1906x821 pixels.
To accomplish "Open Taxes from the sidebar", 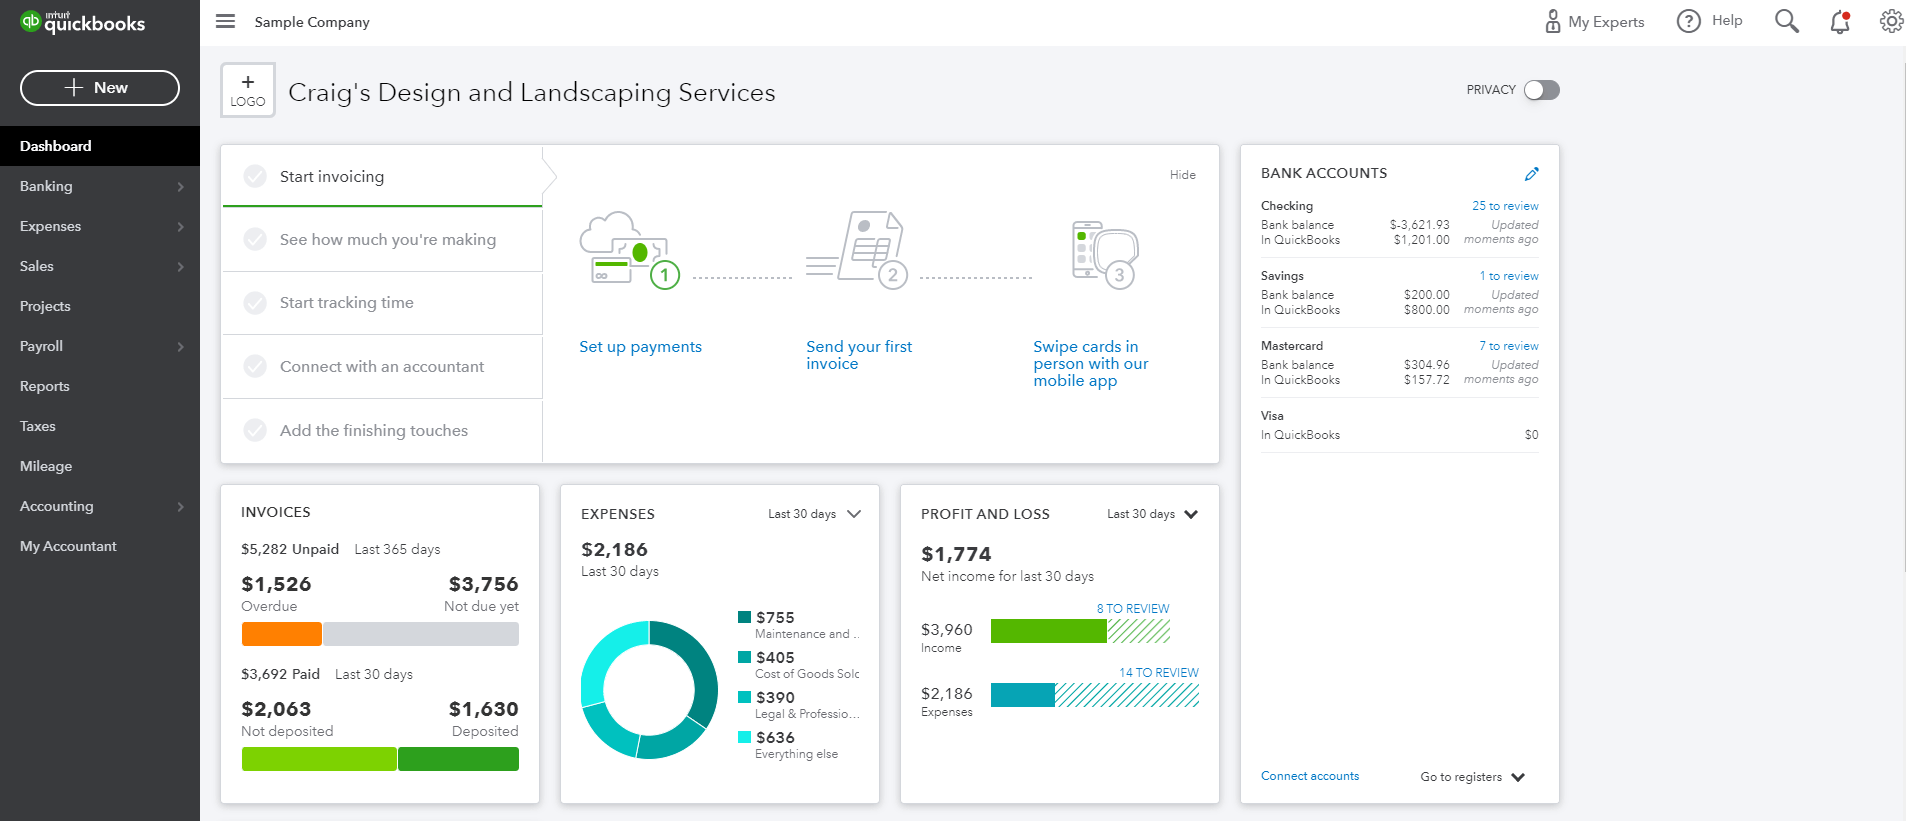I will [100, 426].
